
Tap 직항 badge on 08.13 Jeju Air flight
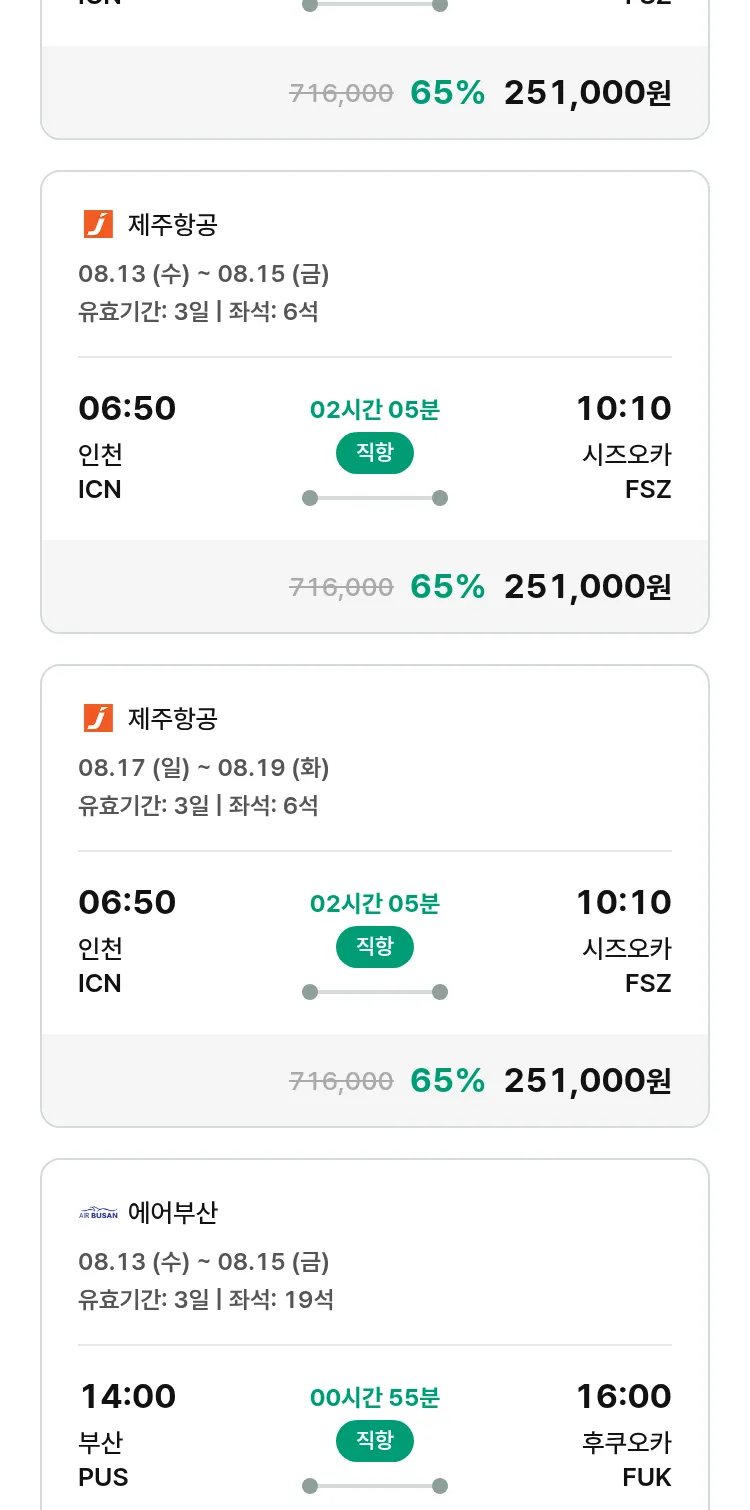[x=375, y=453]
